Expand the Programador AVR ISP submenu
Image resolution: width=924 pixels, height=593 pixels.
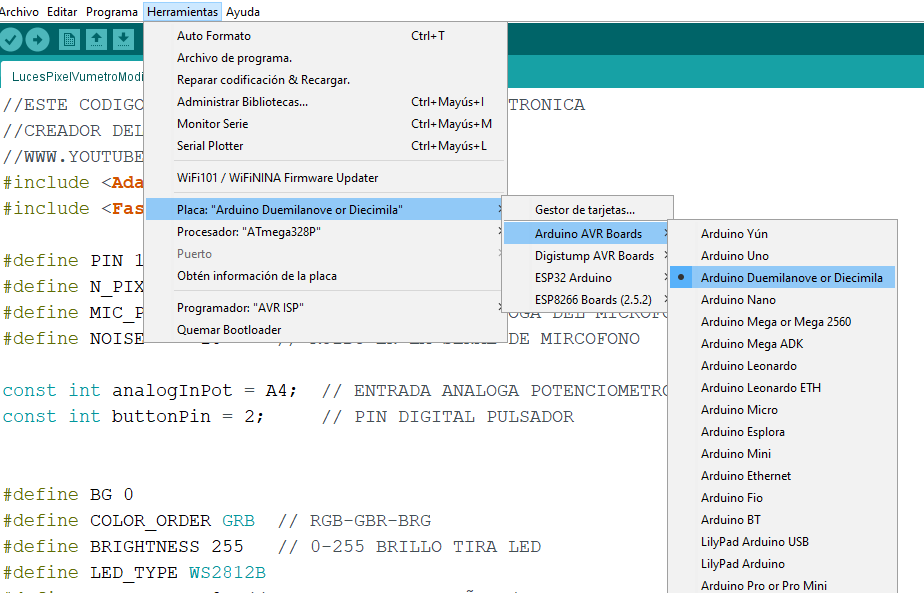326,308
